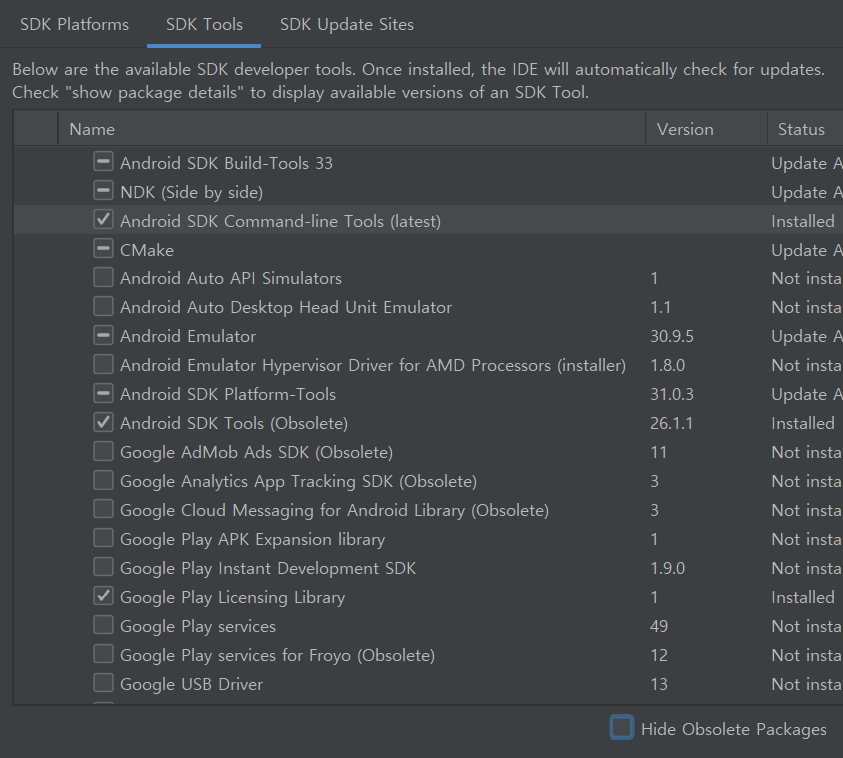843x758 pixels.
Task: Click the Hypervisor Driver version 1.8.0
Action: (x=668, y=366)
